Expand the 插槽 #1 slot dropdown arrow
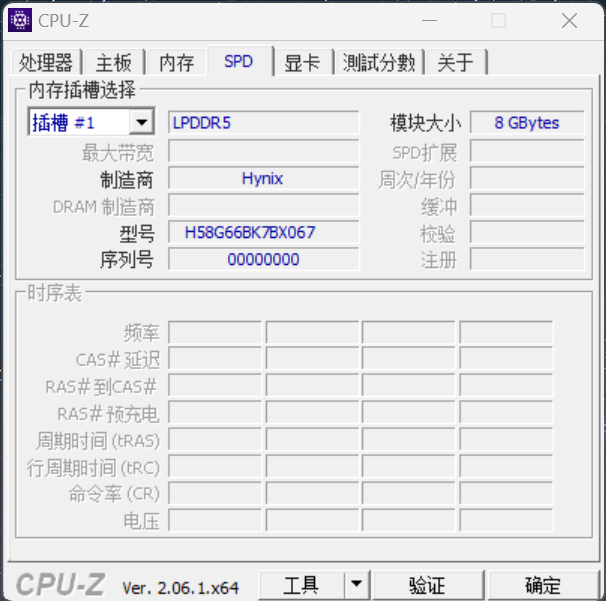 pyautogui.click(x=141, y=123)
